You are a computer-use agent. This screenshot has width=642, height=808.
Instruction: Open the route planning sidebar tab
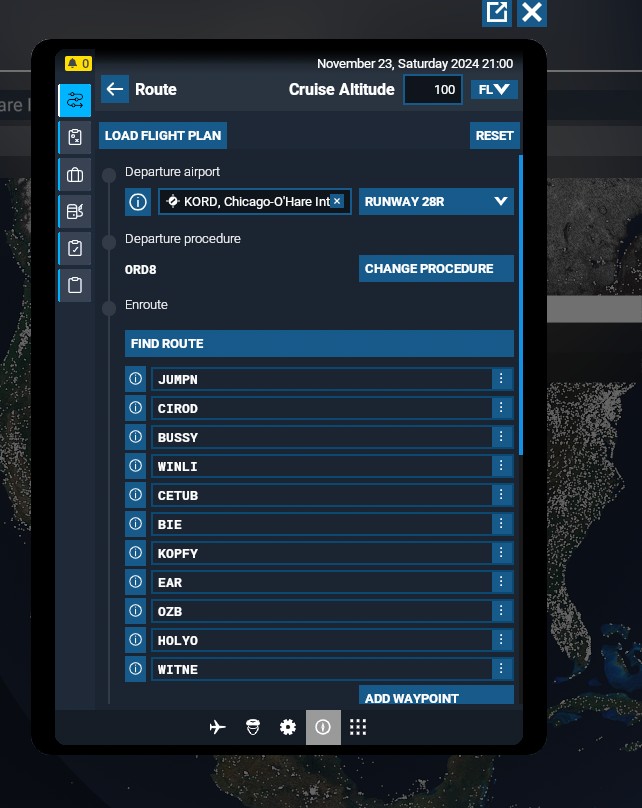(74, 101)
